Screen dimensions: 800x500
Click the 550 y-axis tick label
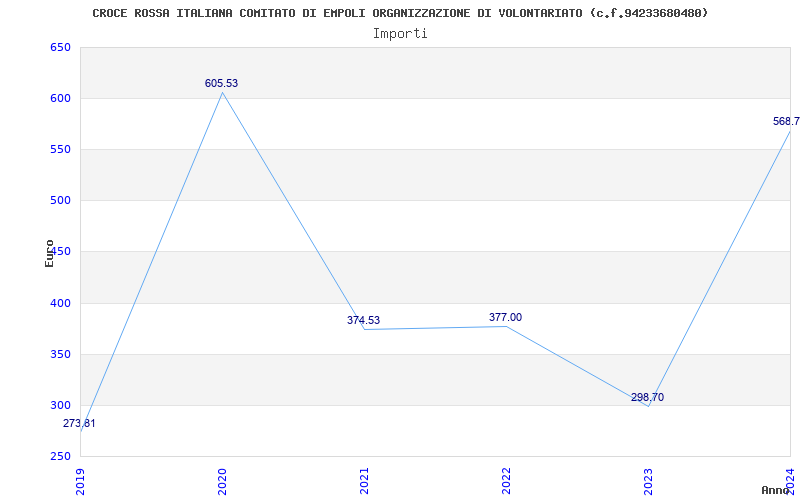60,149
